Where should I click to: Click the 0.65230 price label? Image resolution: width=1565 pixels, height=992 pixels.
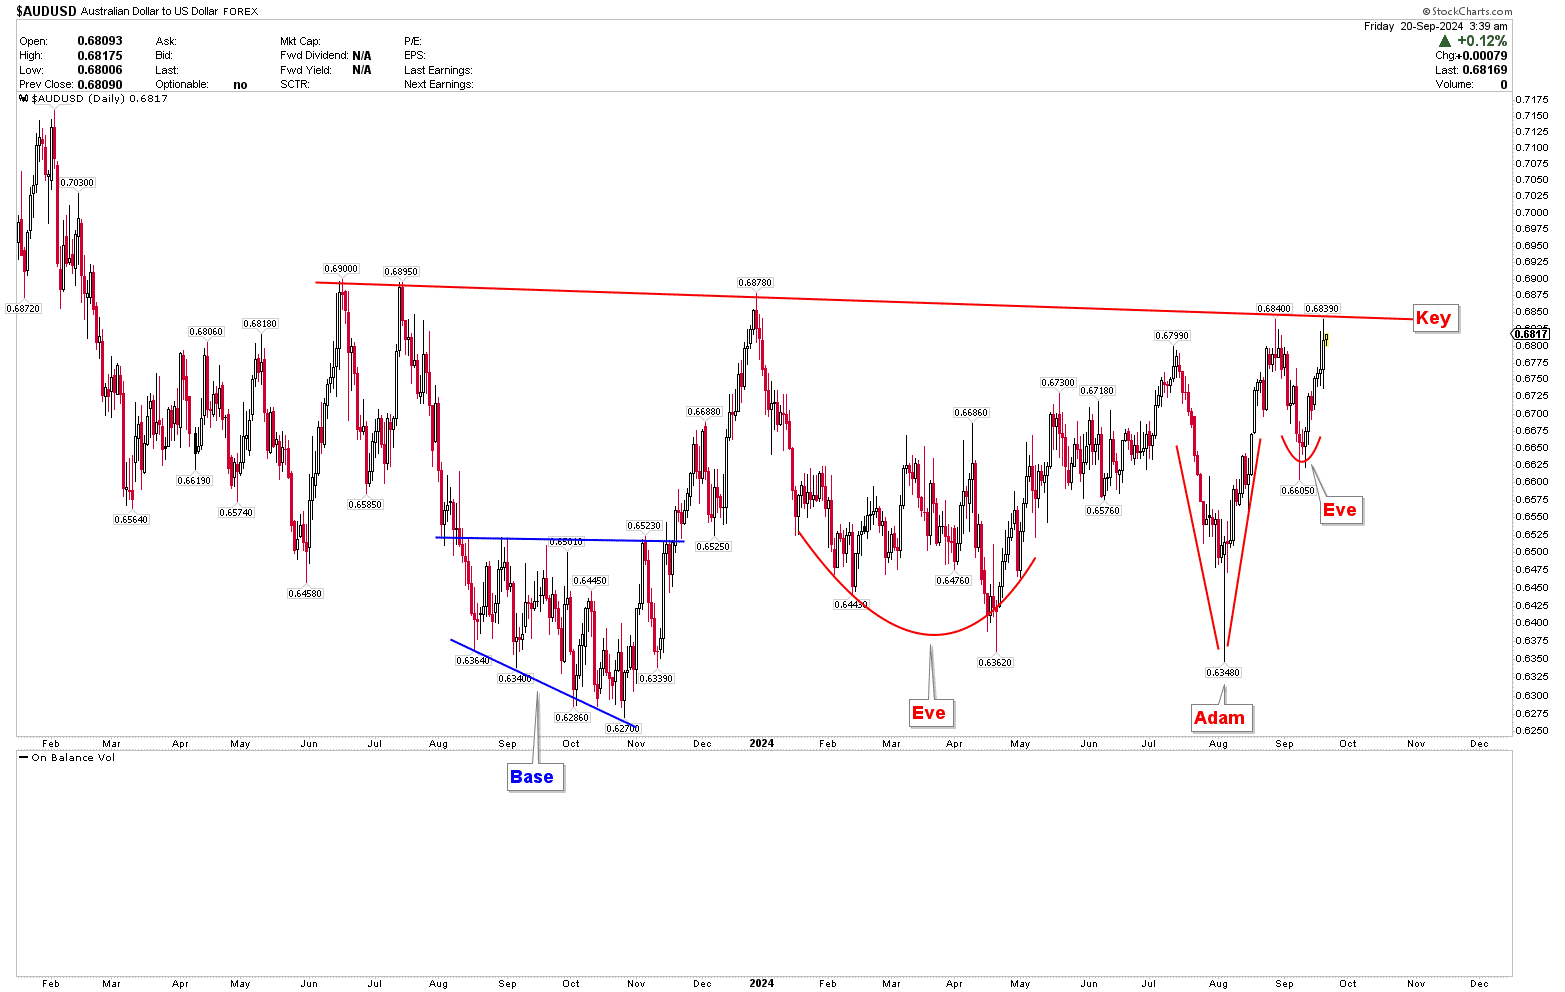pos(644,526)
